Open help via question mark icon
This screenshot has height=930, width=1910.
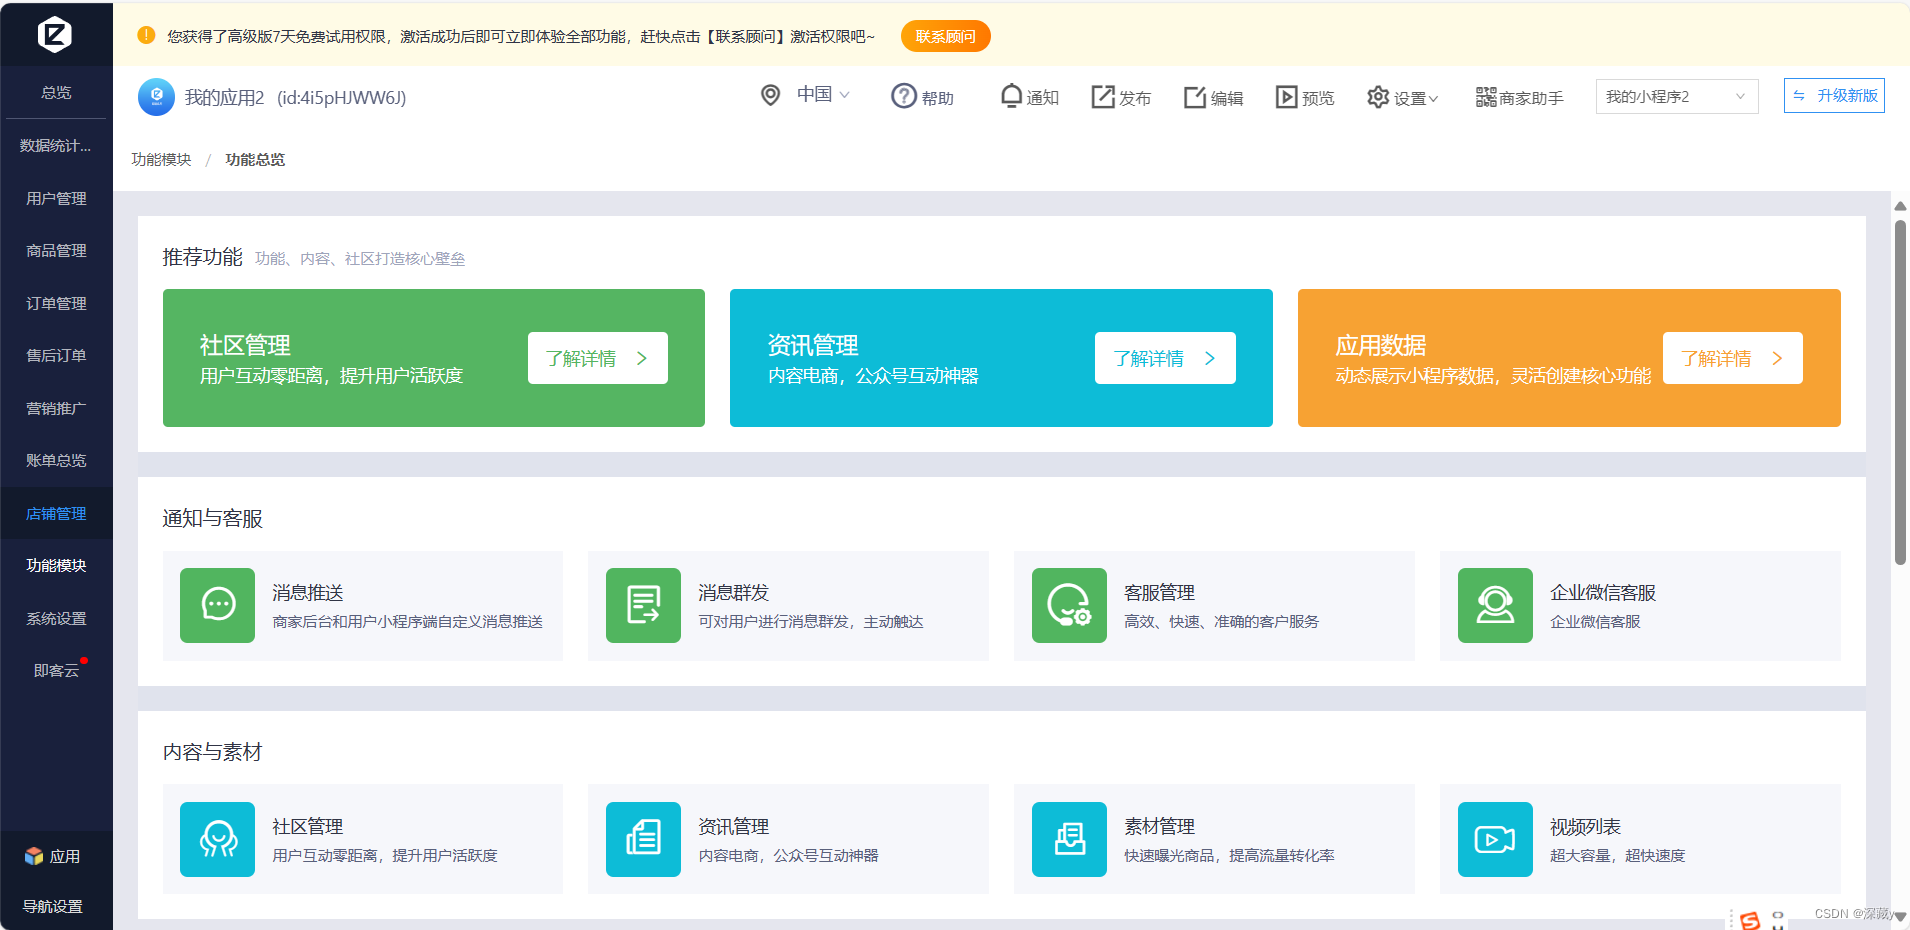pyautogui.click(x=904, y=96)
